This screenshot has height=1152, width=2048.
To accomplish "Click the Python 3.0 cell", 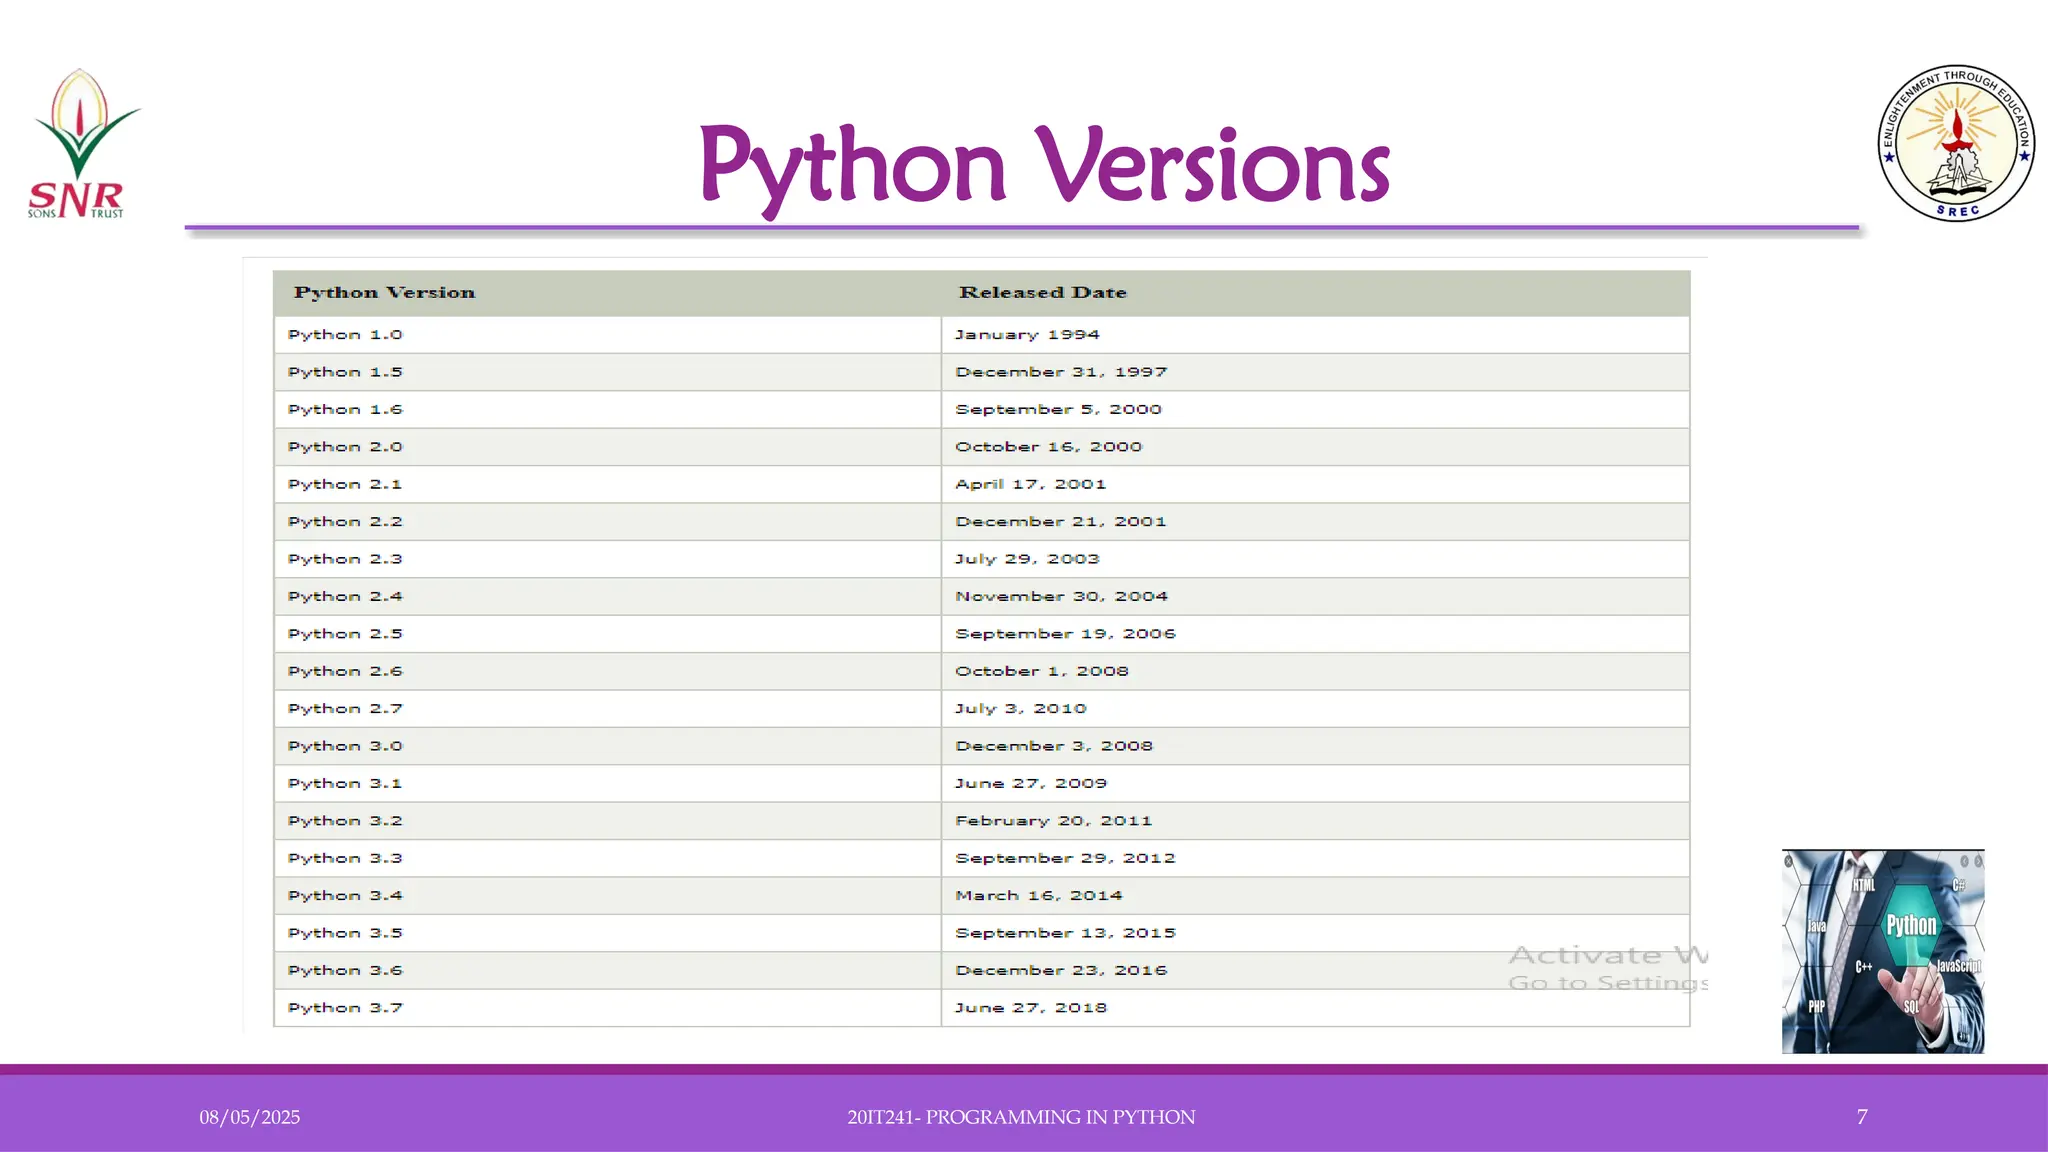I will coord(607,746).
